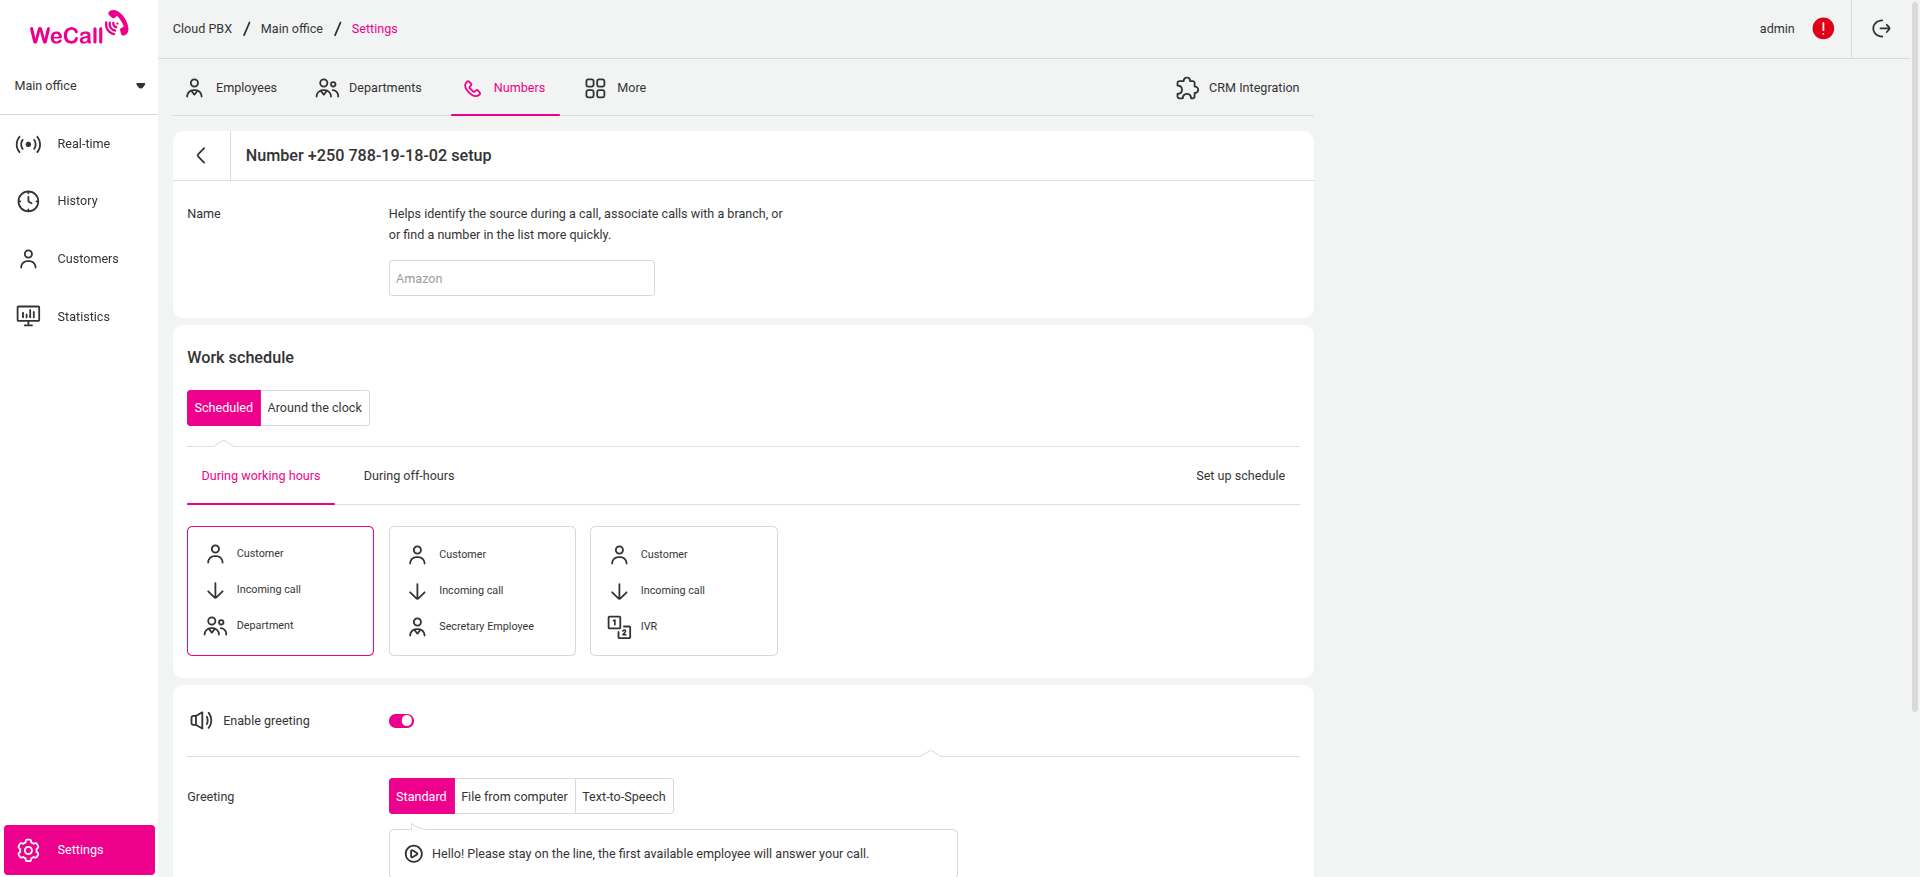Open Statistics in the sidebar
Image resolution: width=1920 pixels, height=877 pixels.
coord(79,316)
